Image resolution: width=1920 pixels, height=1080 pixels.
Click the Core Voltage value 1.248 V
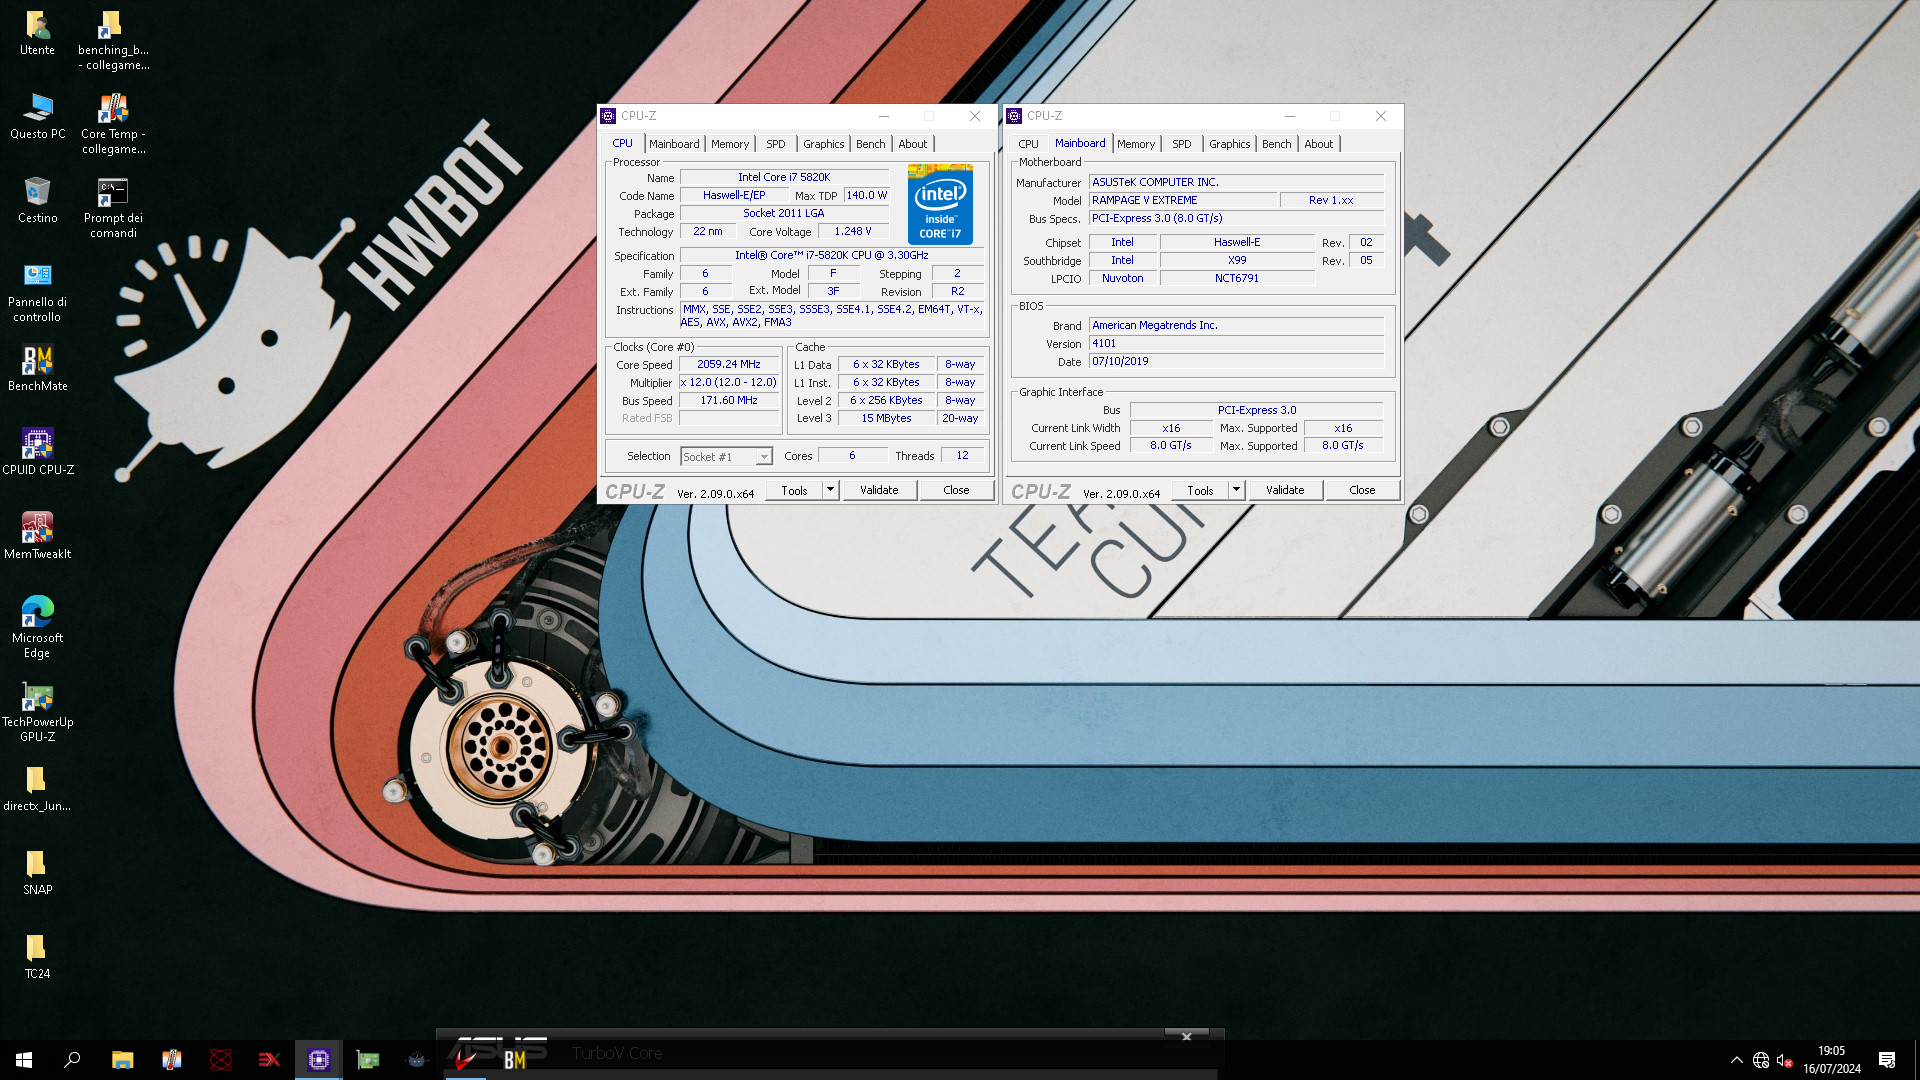pyautogui.click(x=853, y=231)
